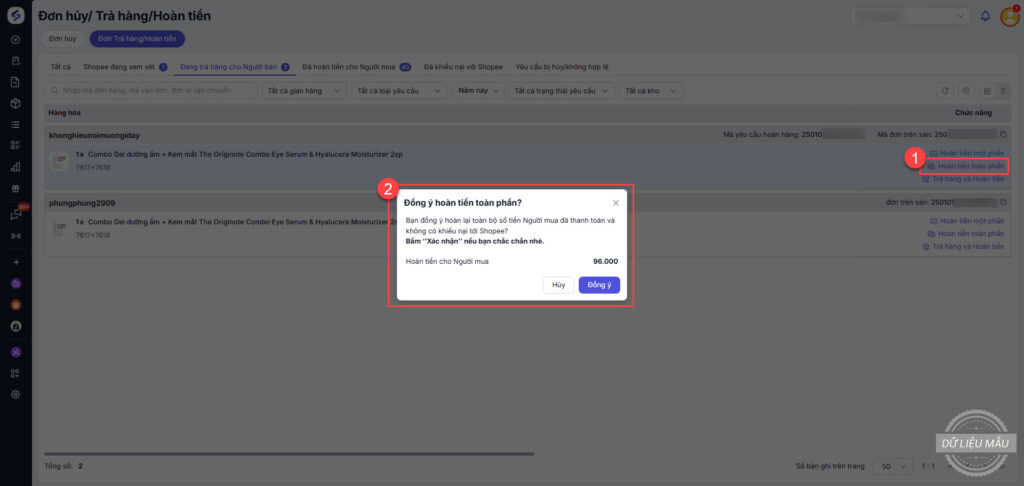The image size is (1024, 486).
Task: Open chat messages icon with red badge
Action: pyautogui.click(x=16, y=214)
